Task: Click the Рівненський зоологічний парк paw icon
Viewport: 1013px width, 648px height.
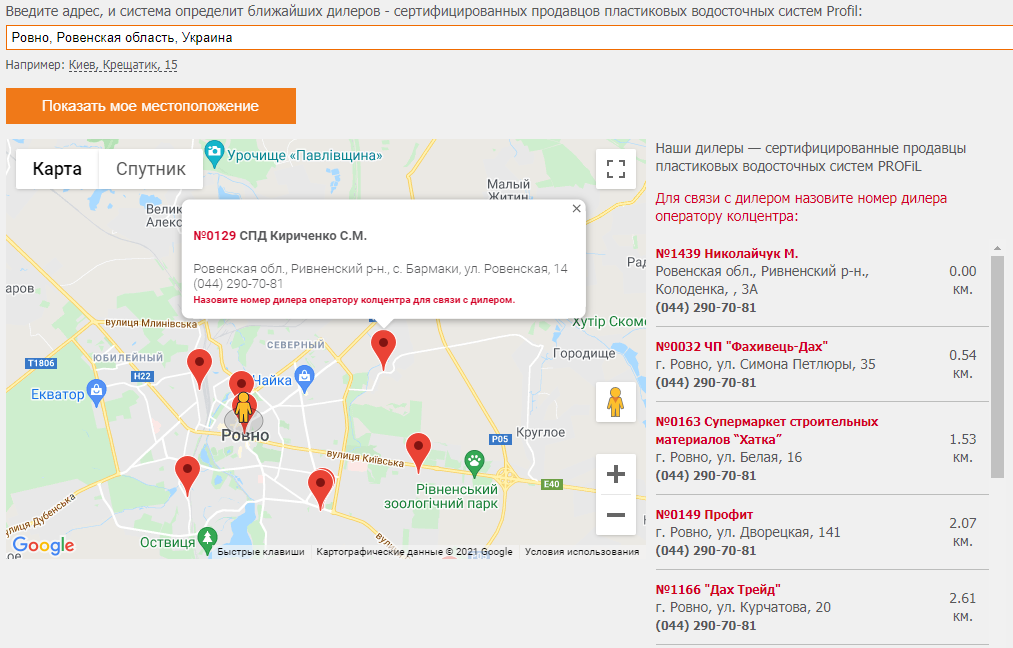Action: coord(475,463)
